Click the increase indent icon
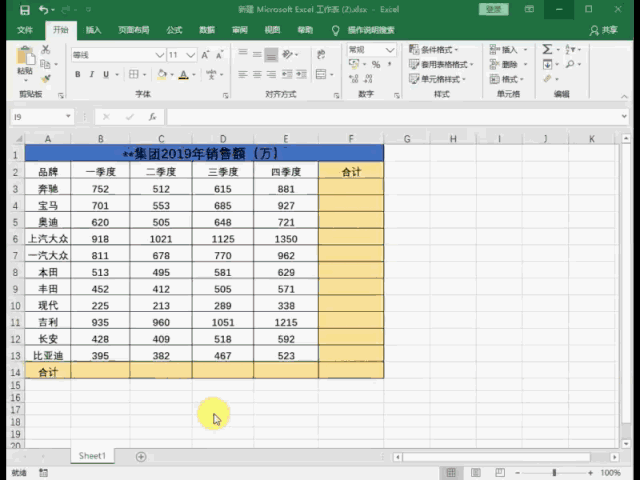The image size is (640, 480). (302, 74)
